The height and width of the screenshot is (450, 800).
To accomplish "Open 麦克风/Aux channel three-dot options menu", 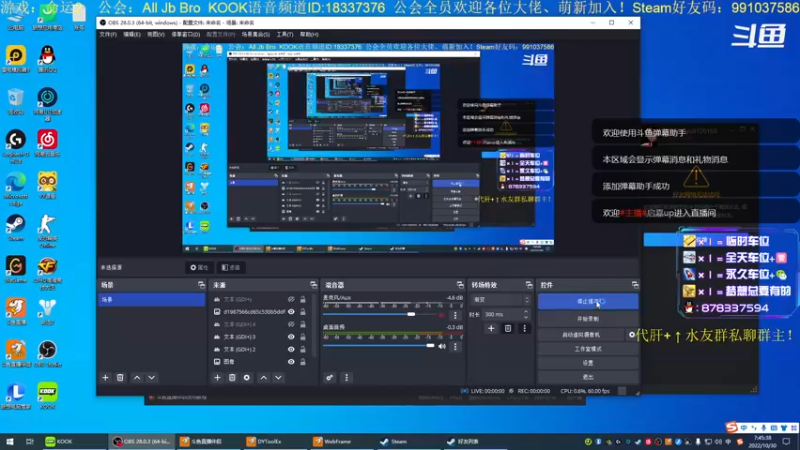I will 455,316.
